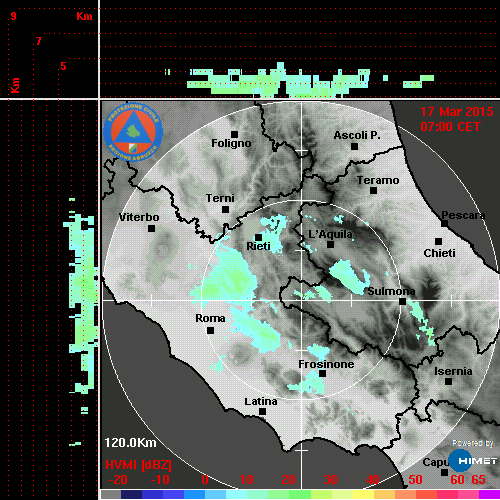This screenshot has width=500, height=500.
Task: Click the Sulmona label
Action: [x=391, y=291]
